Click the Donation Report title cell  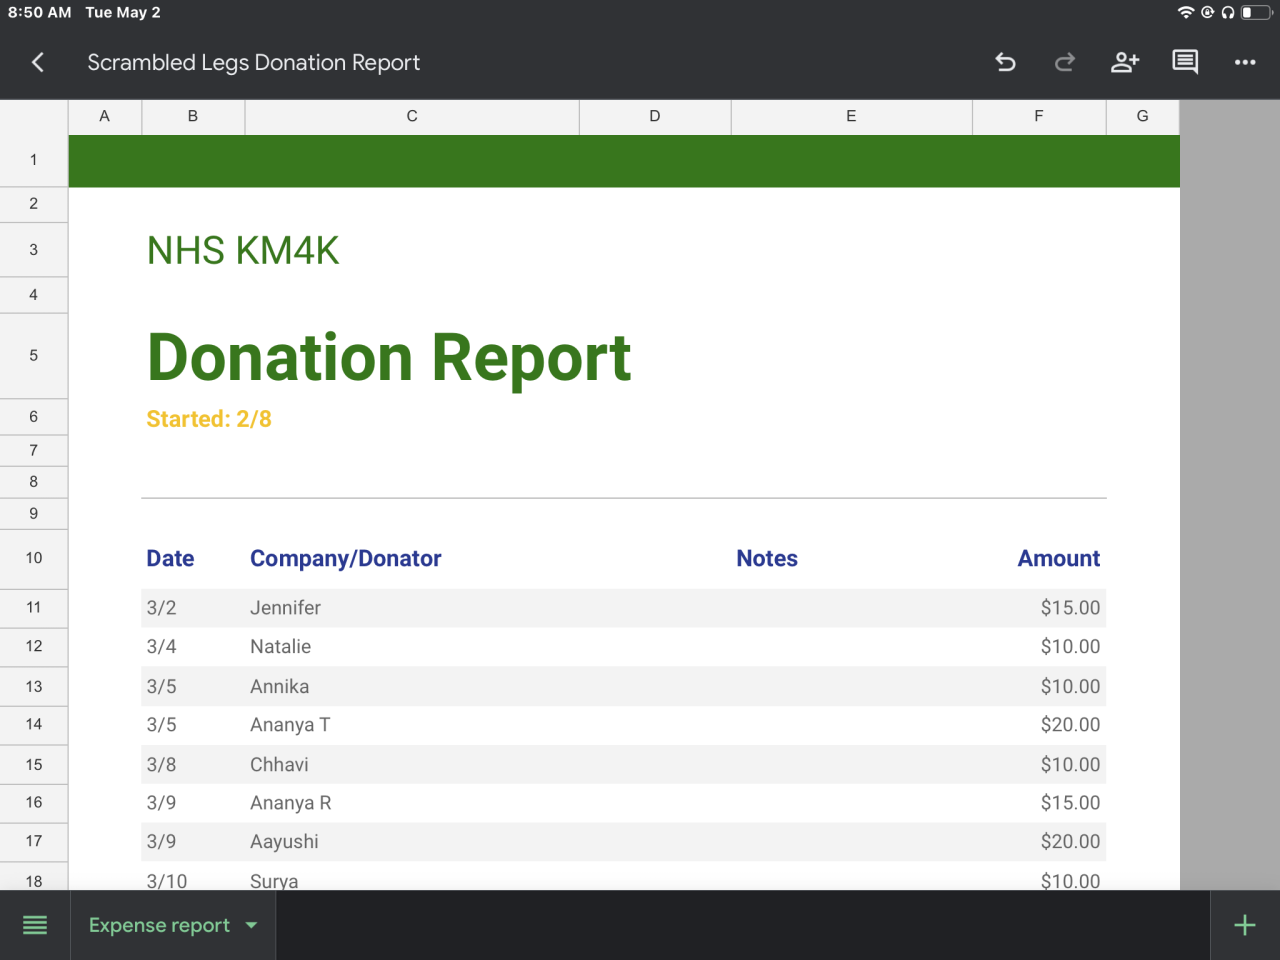pyautogui.click(x=389, y=357)
